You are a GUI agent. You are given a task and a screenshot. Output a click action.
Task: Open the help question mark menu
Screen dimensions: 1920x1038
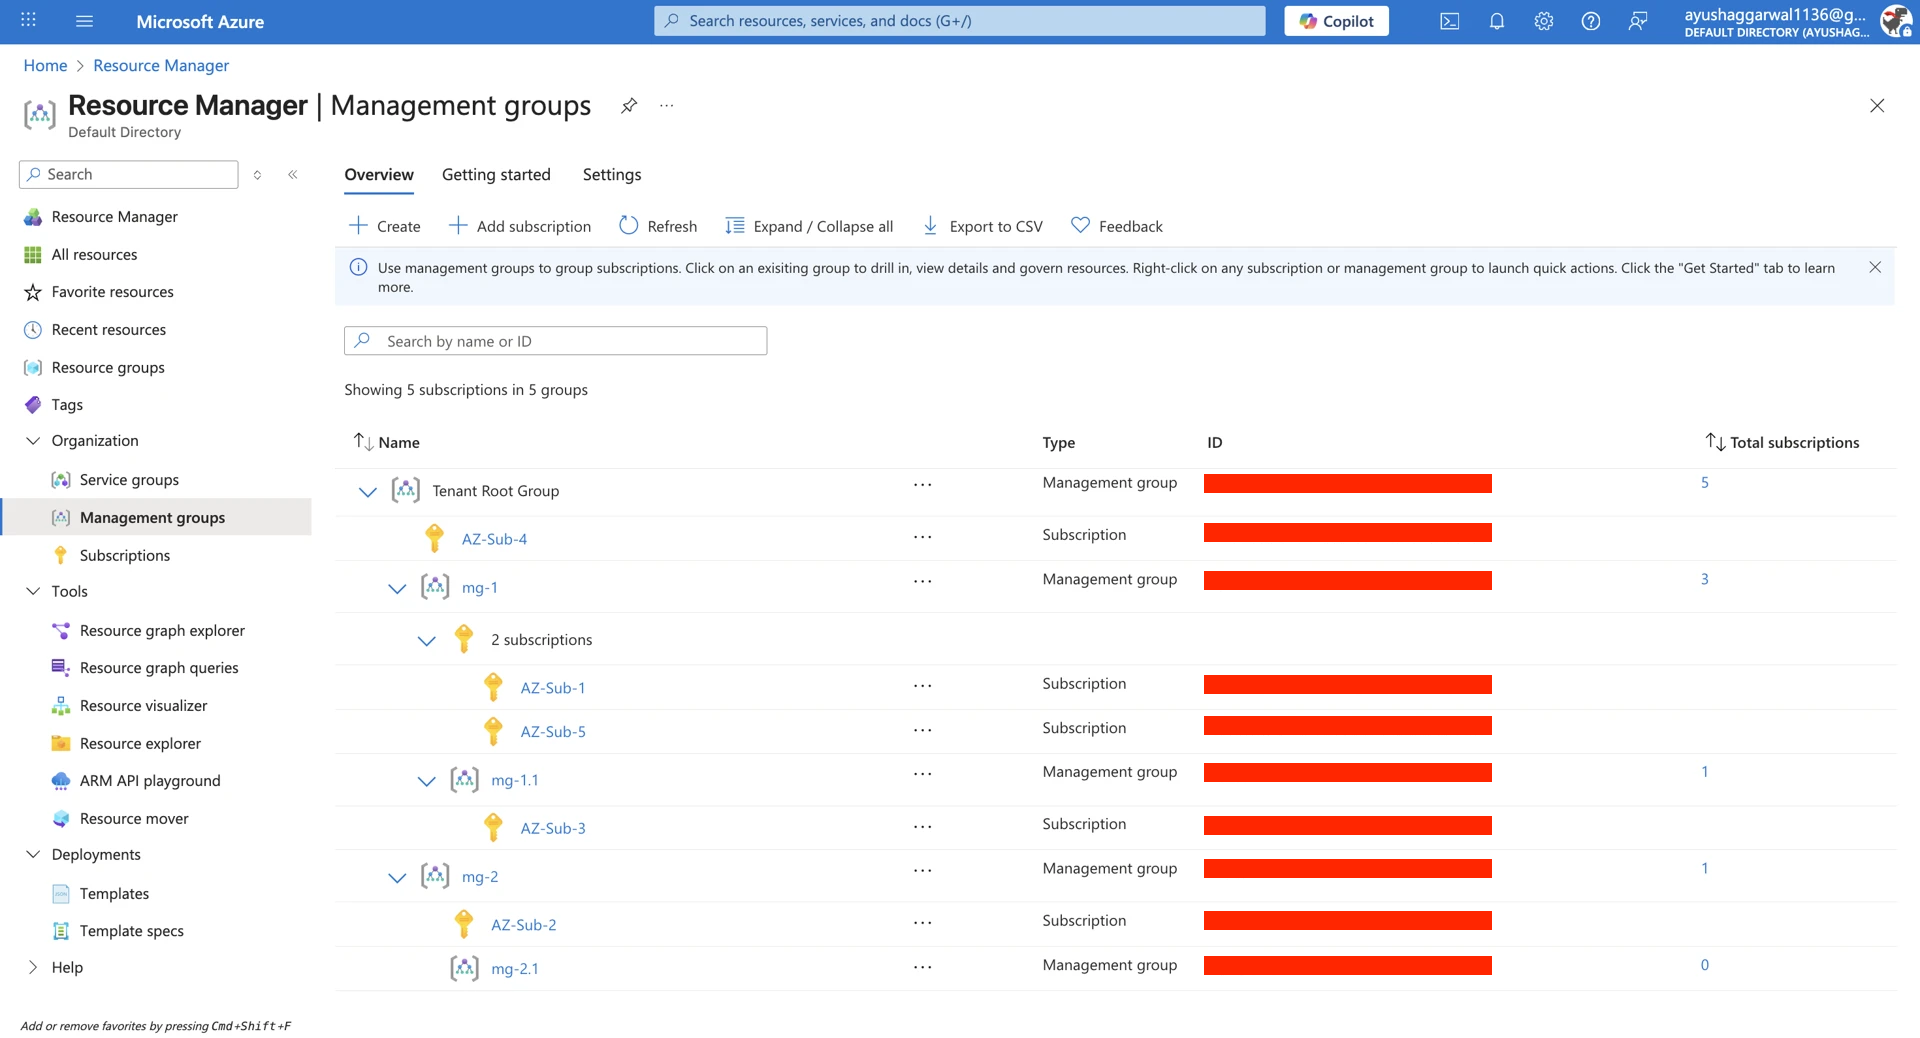tap(1590, 21)
